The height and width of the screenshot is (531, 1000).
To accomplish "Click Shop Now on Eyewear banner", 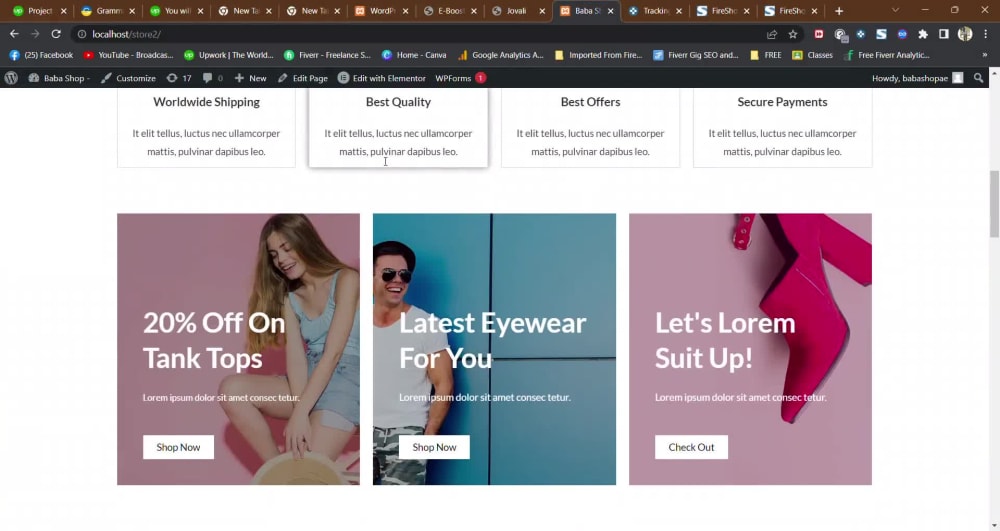I will coord(434,447).
